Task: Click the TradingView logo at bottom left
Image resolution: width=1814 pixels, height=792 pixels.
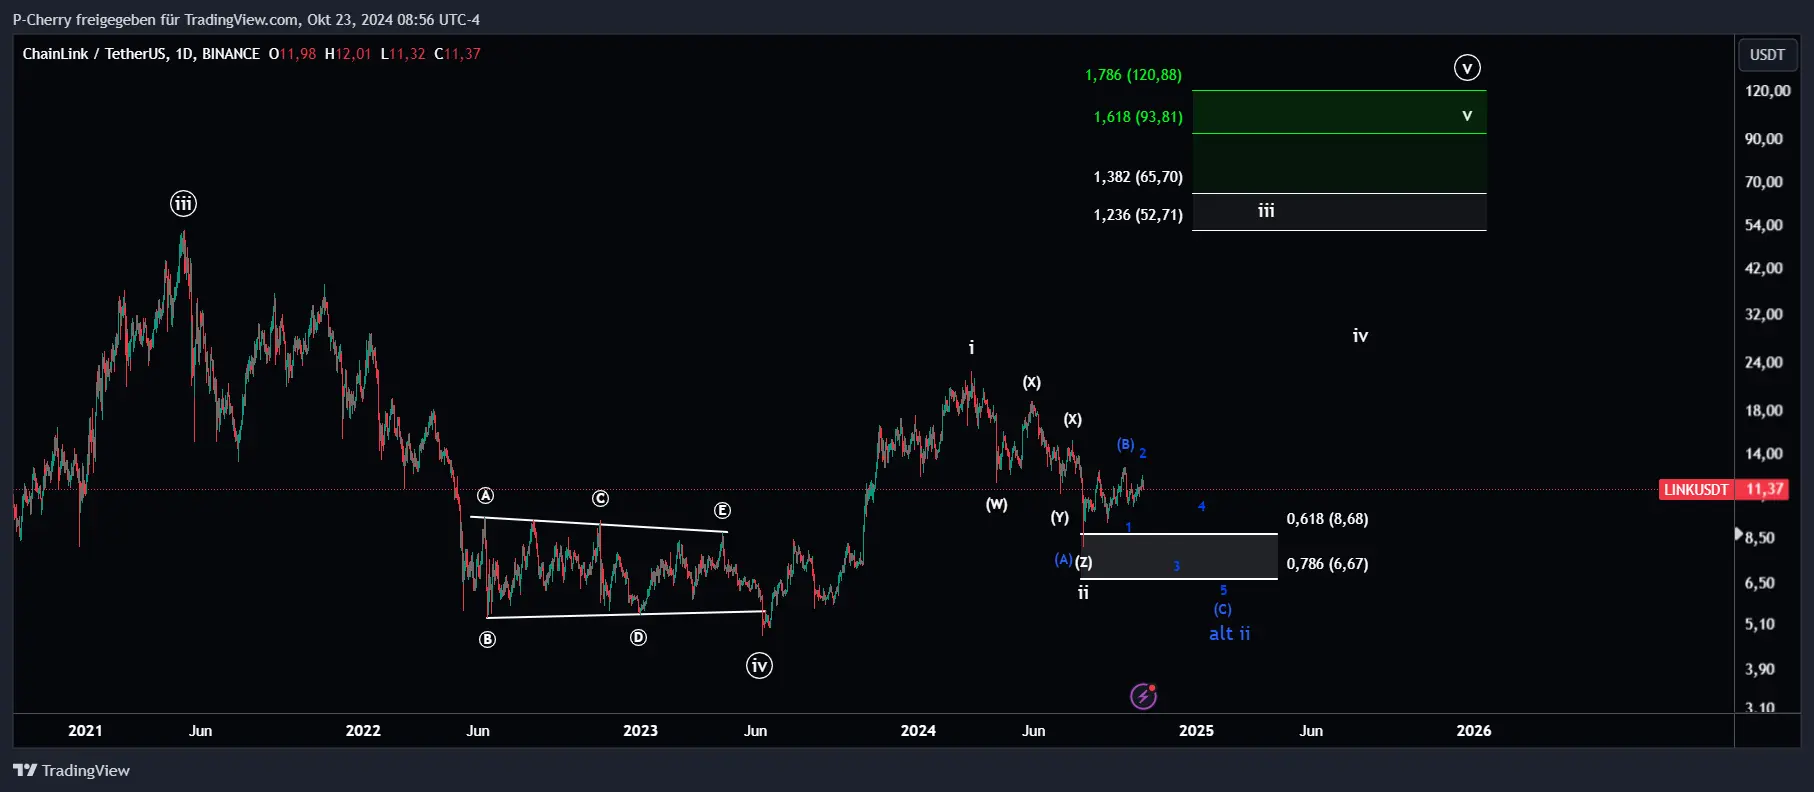Action: (71, 770)
